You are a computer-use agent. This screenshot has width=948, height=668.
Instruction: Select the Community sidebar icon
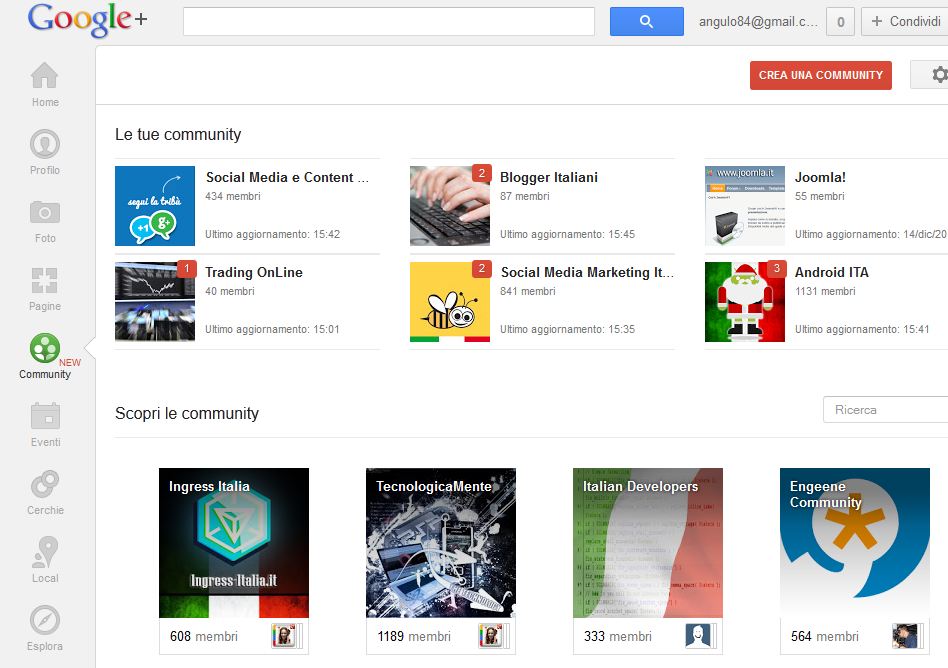click(x=45, y=348)
